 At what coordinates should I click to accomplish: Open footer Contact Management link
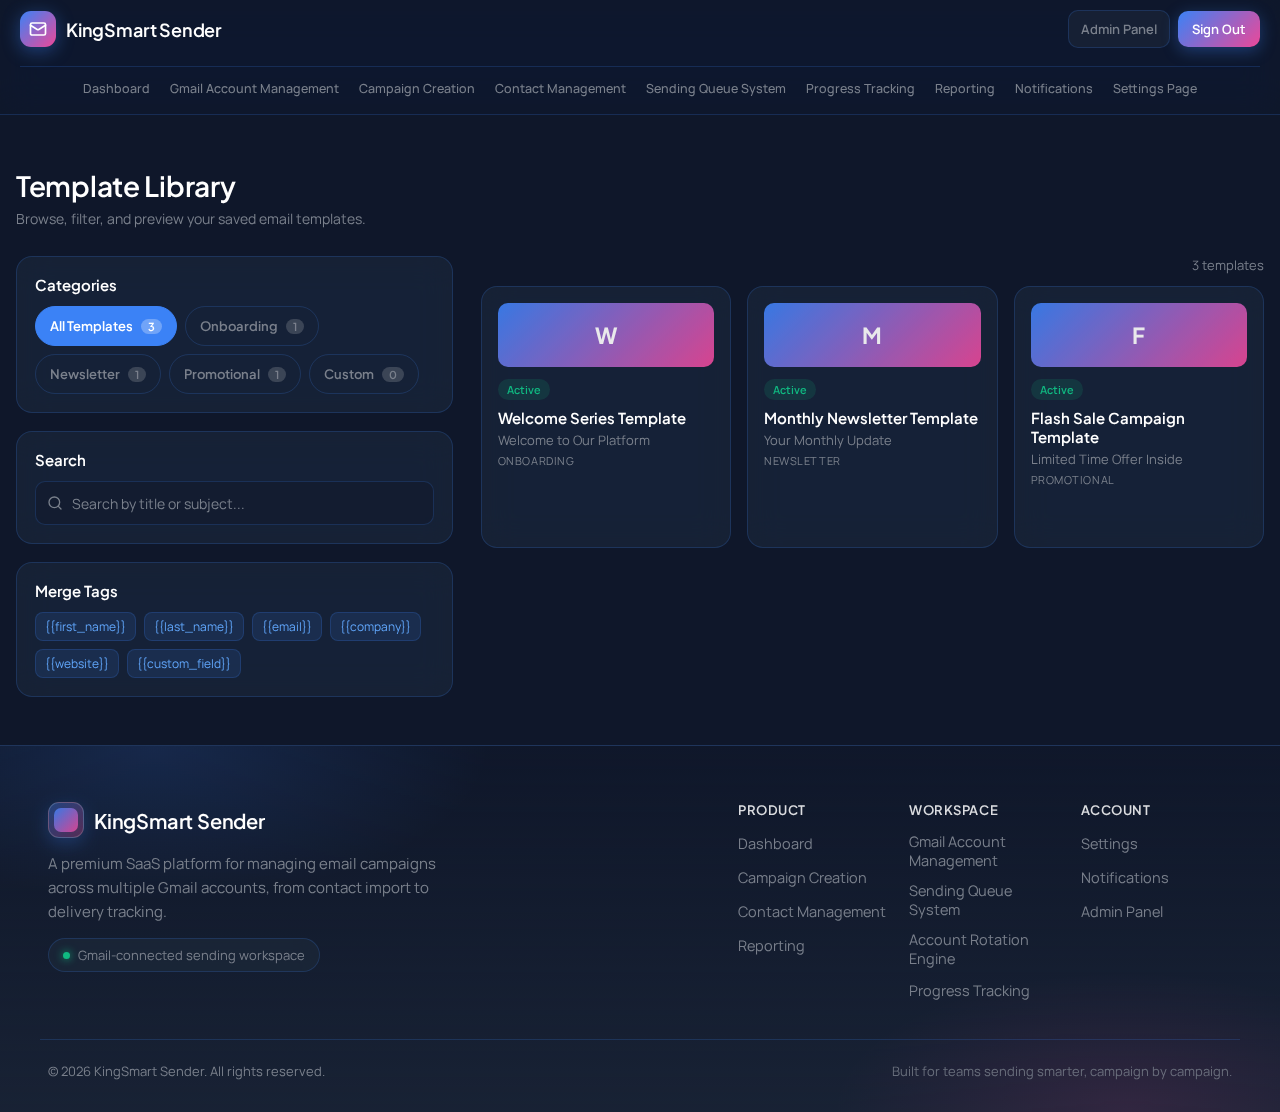tap(812, 912)
